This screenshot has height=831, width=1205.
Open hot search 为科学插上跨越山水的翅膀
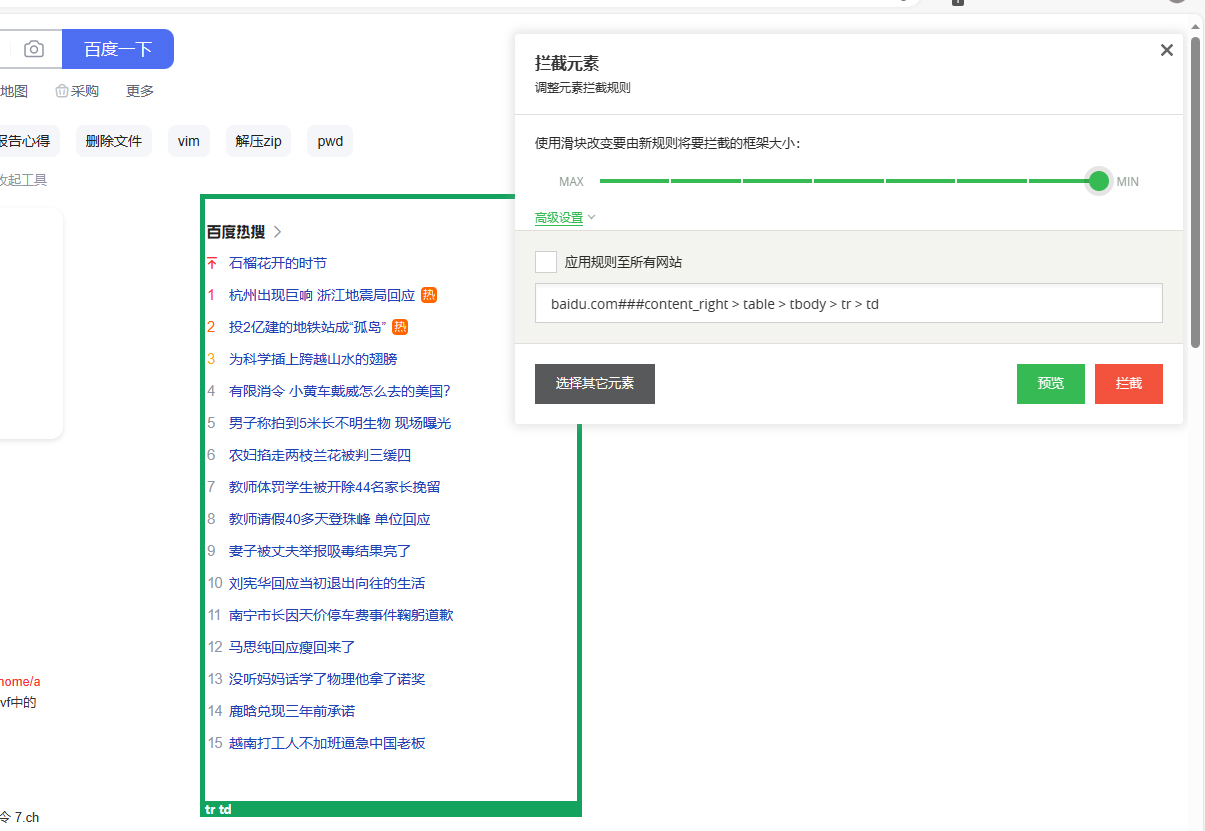313,359
